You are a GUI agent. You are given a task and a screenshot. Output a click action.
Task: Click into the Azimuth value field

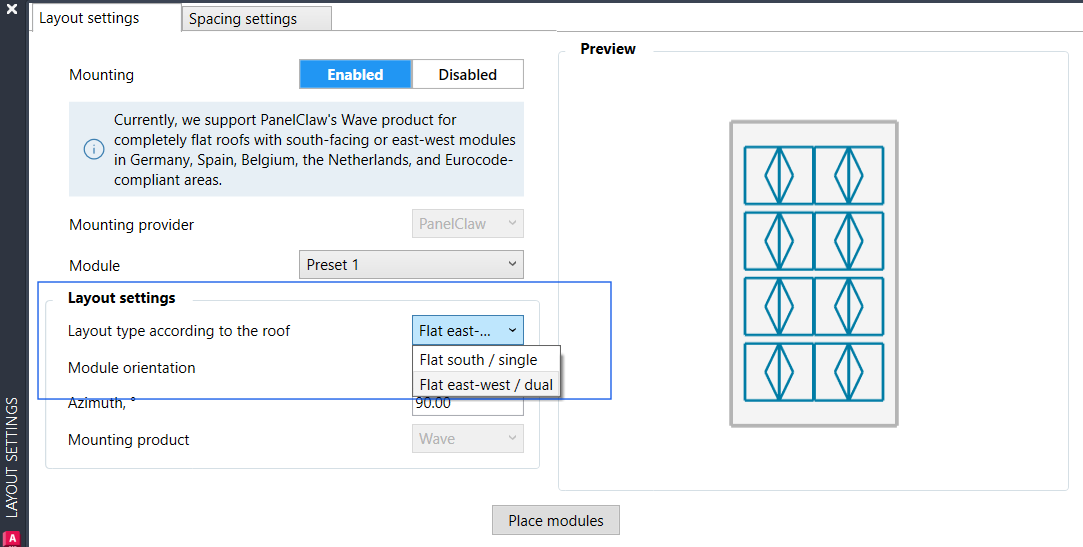pyautogui.click(x=467, y=404)
